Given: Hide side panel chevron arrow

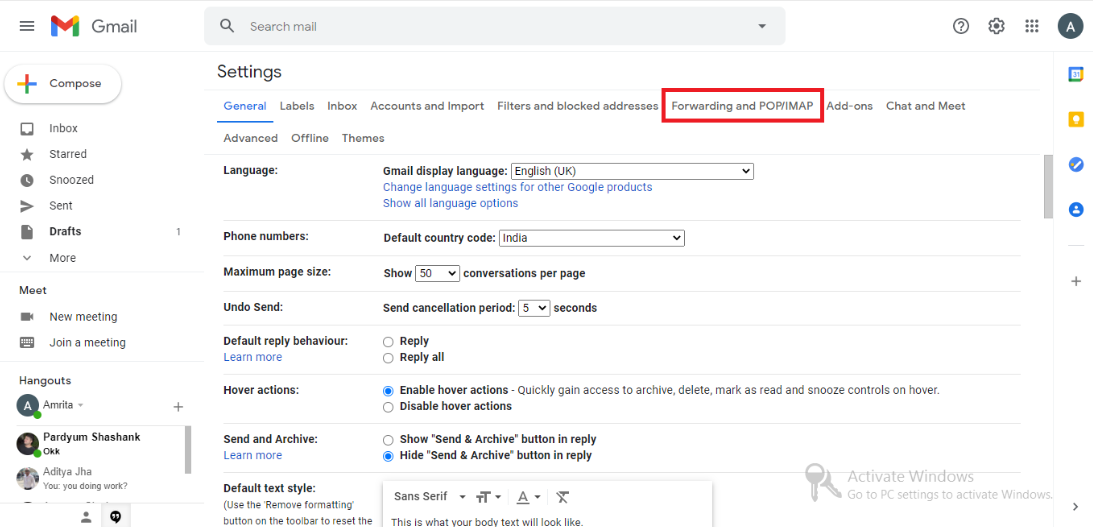Looking at the screenshot, I should click(x=1075, y=506).
